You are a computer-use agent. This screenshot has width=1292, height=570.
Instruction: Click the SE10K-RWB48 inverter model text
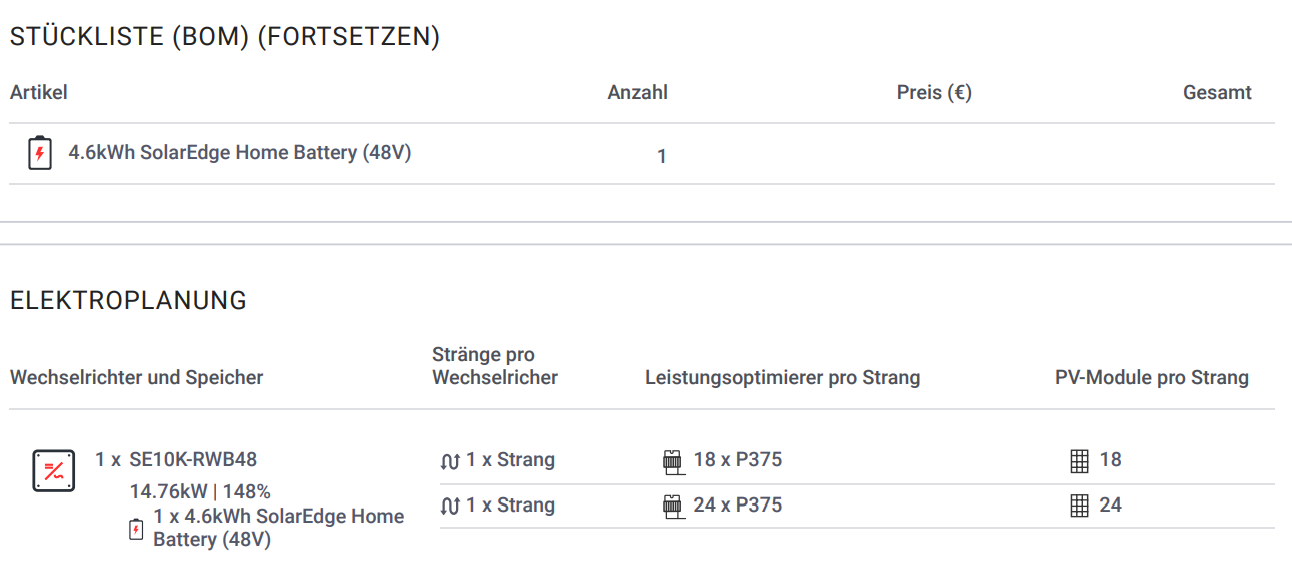[193, 460]
